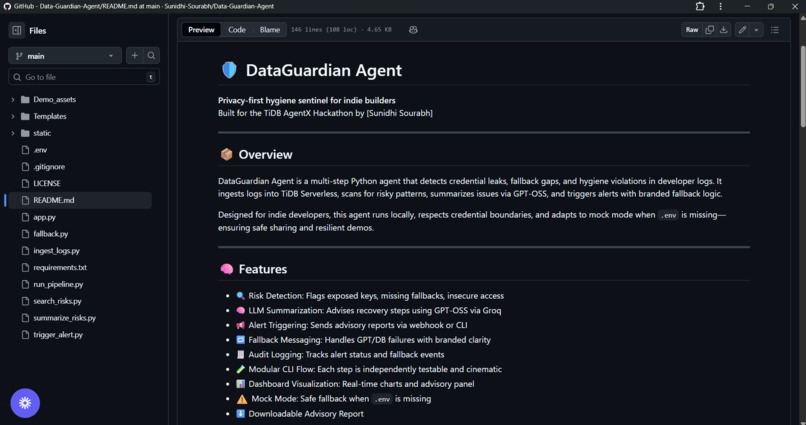Open the .env file
Image resolution: width=806 pixels, height=425 pixels.
[40, 150]
